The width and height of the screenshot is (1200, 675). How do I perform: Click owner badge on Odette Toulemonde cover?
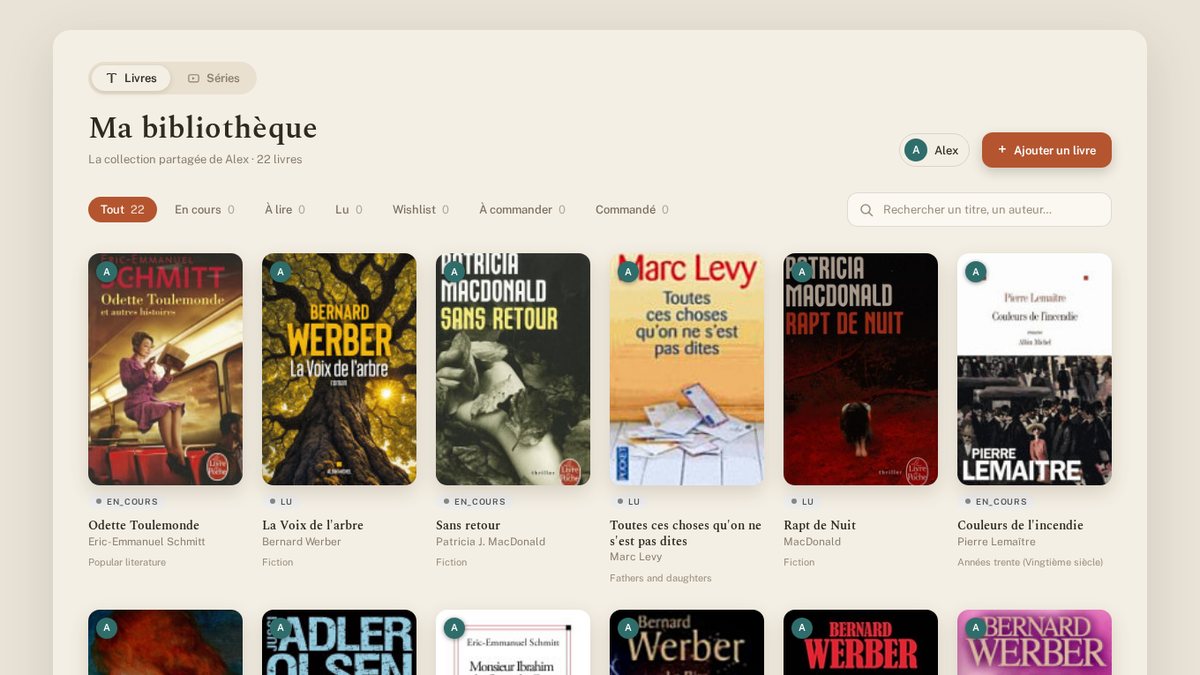pyautogui.click(x=107, y=272)
